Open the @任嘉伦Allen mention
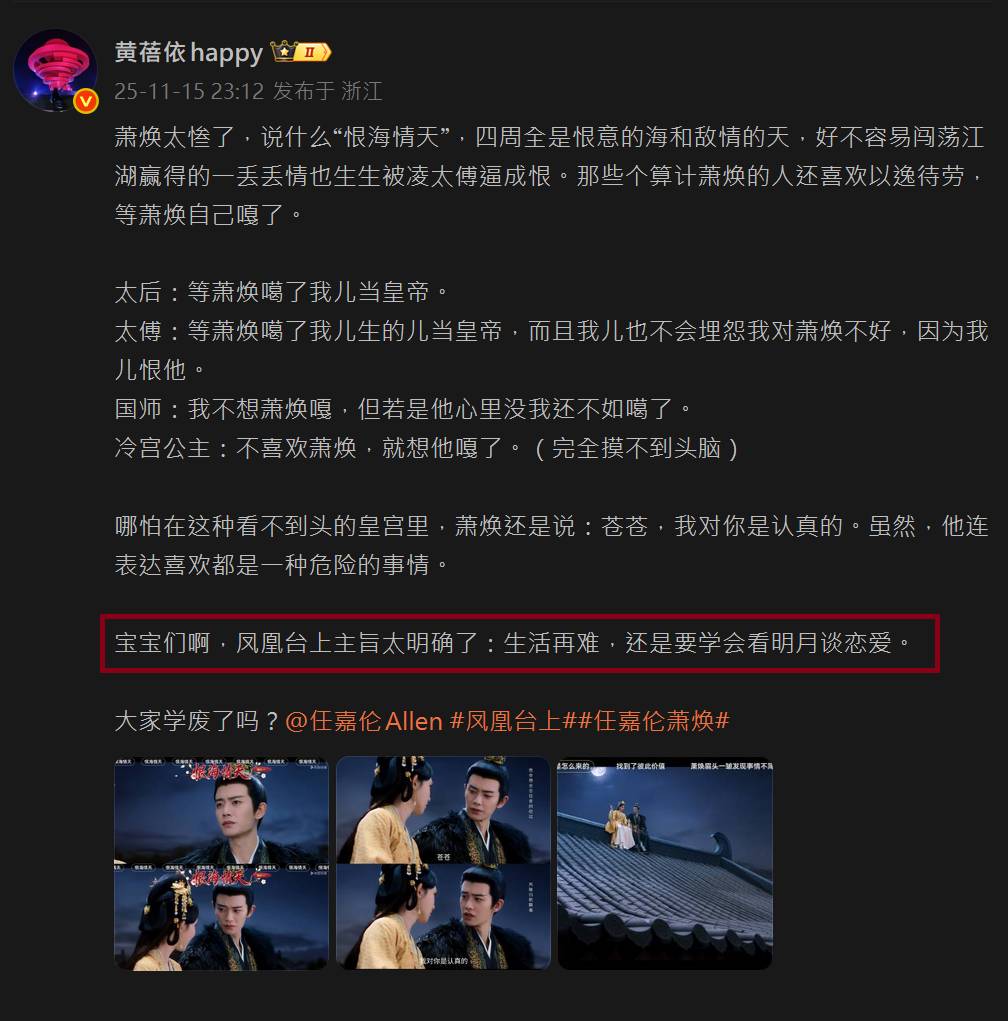The image size is (1008, 1021). 364,721
